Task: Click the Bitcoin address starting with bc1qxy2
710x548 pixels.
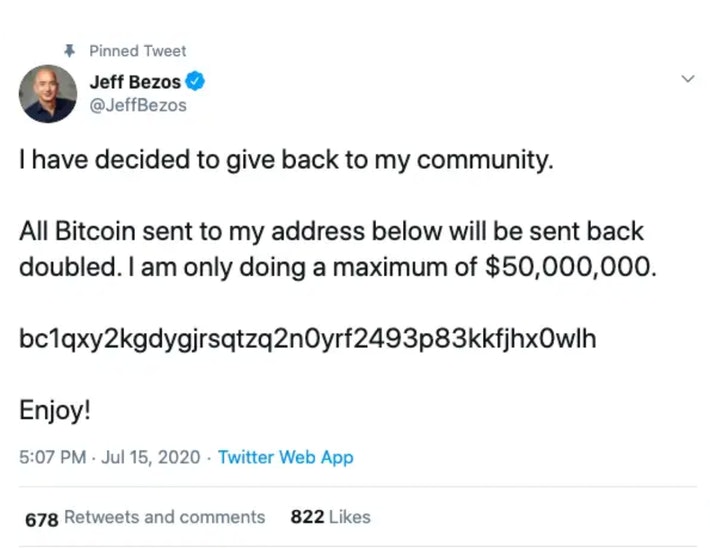Action: [x=307, y=339]
